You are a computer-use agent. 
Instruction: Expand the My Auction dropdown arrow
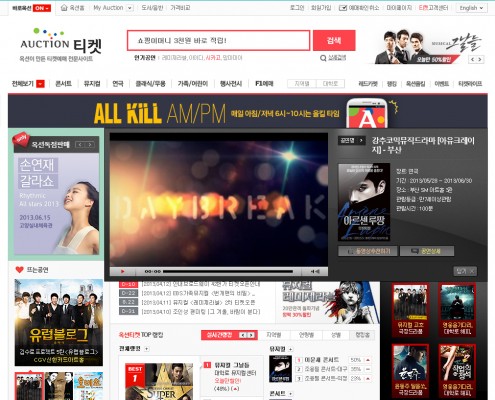click(x=130, y=8)
